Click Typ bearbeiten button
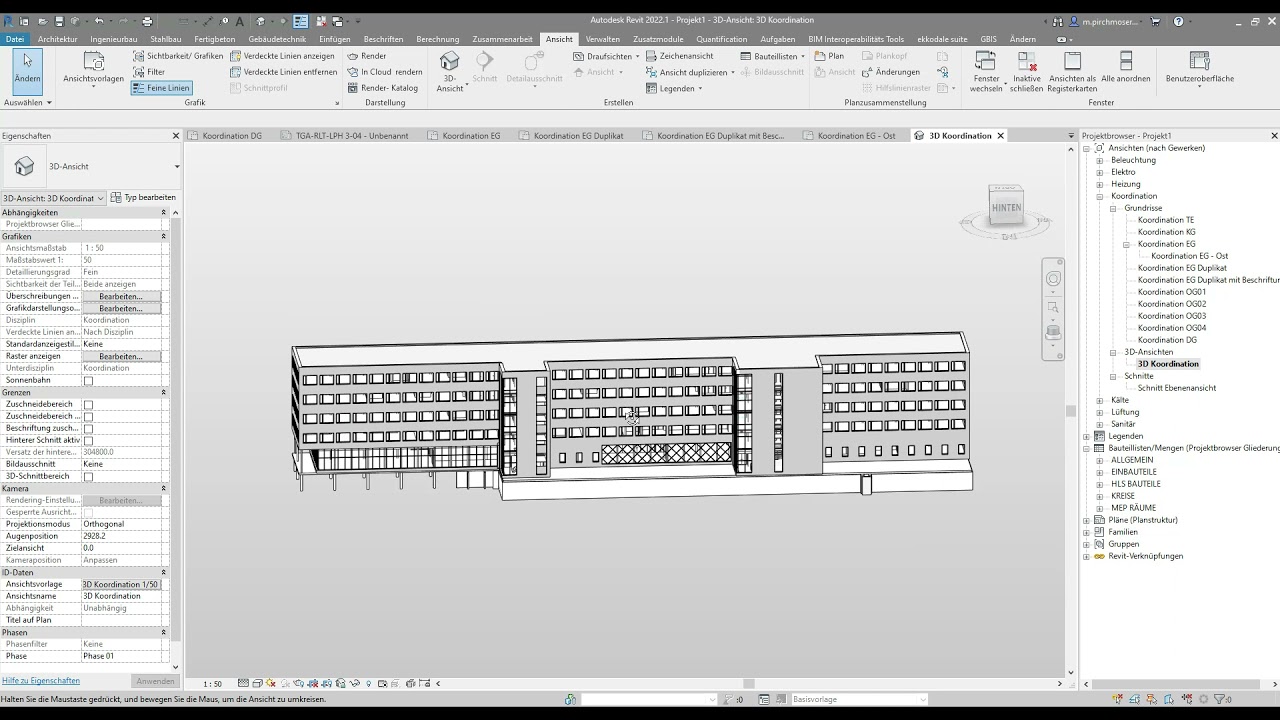The width and height of the screenshot is (1280, 720). coord(143,198)
